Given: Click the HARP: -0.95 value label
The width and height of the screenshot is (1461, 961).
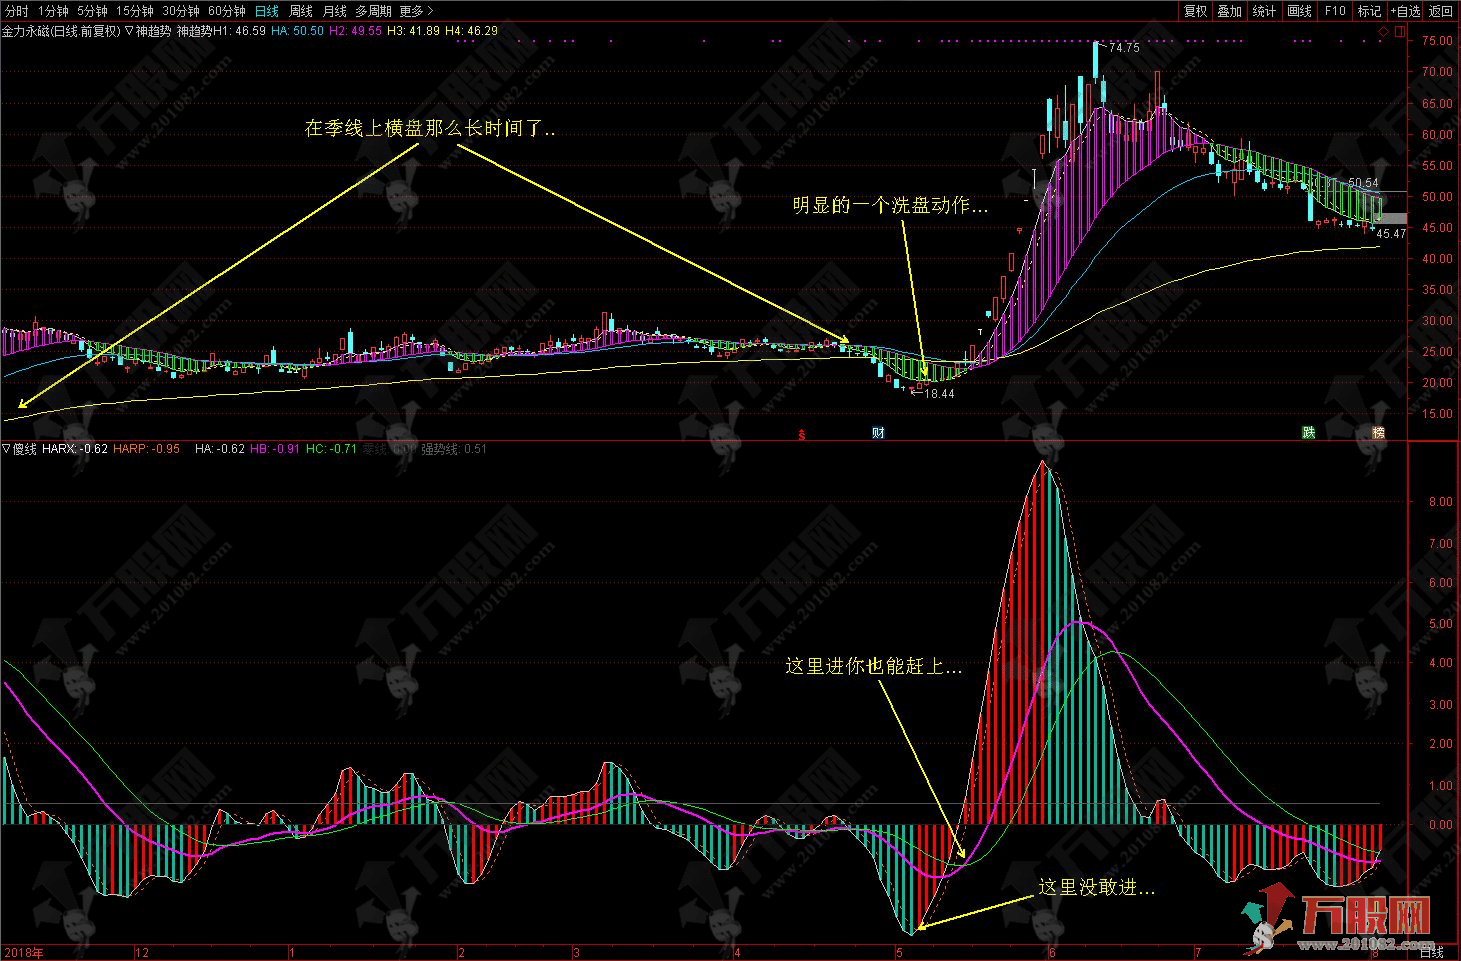Looking at the screenshot, I should click(147, 449).
